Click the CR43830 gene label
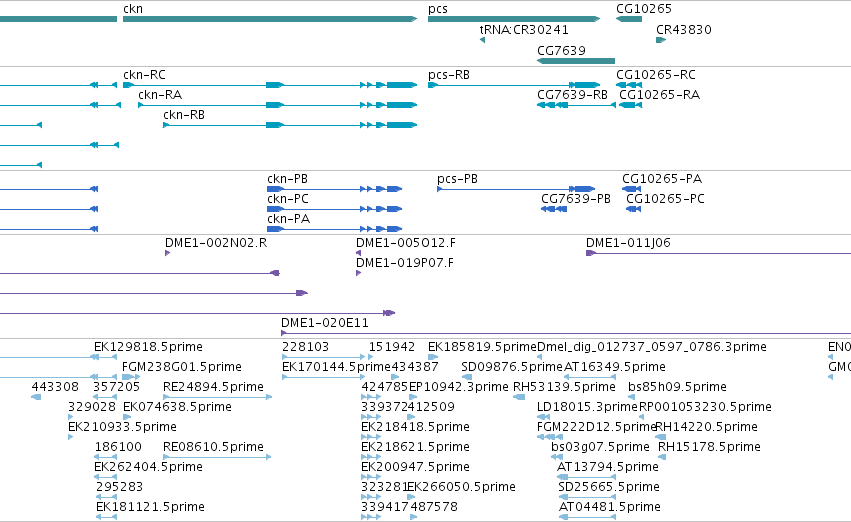 [x=684, y=29]
